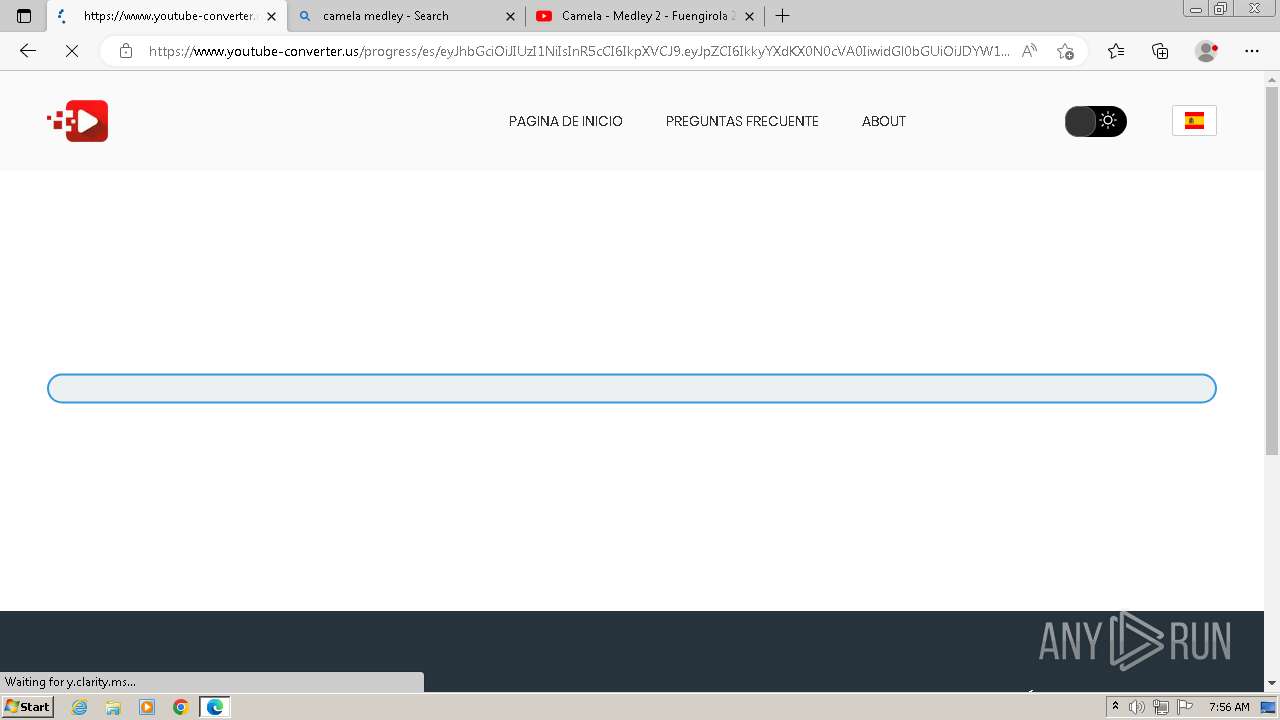Click Show desktop button in tray
Viewport: 1280px width, 720px height.
[x=1268, y=707]
